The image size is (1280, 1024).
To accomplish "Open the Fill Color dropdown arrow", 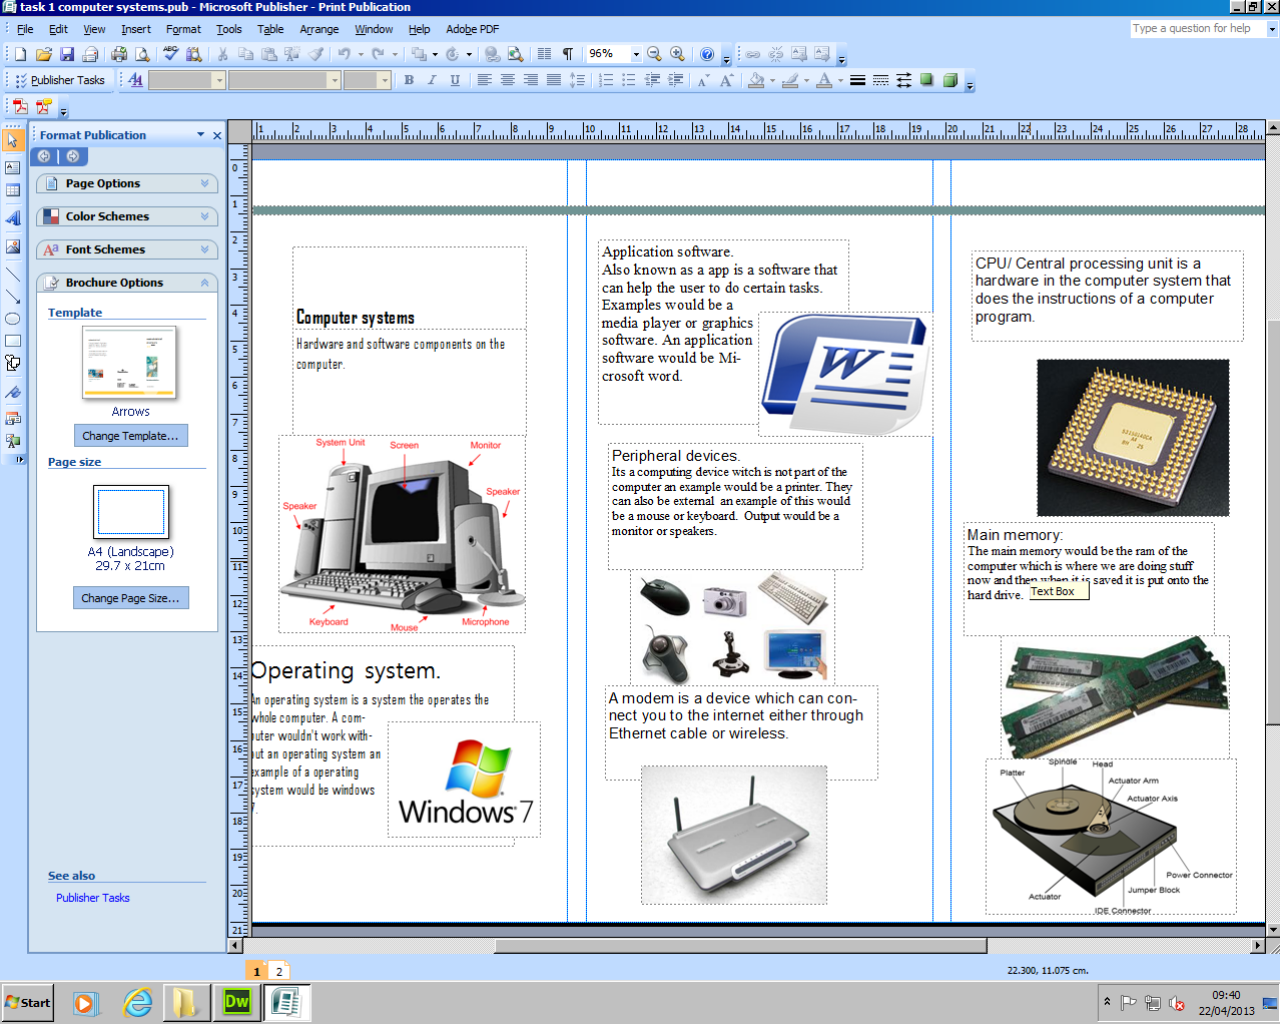I will 772,80.
